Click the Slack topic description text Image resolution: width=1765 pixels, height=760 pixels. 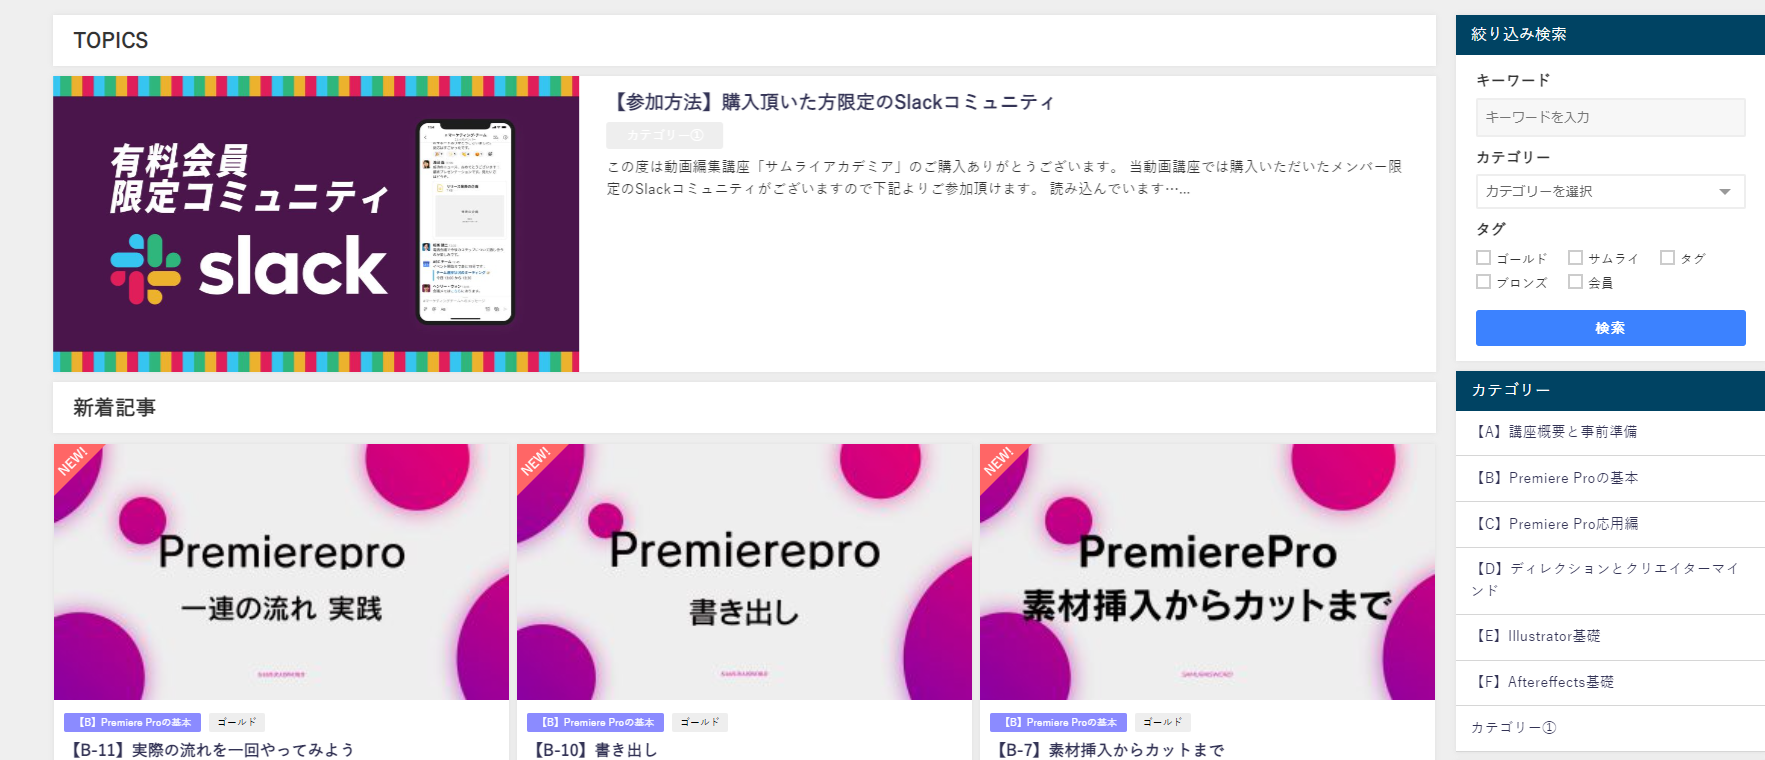coord(1004,177)
